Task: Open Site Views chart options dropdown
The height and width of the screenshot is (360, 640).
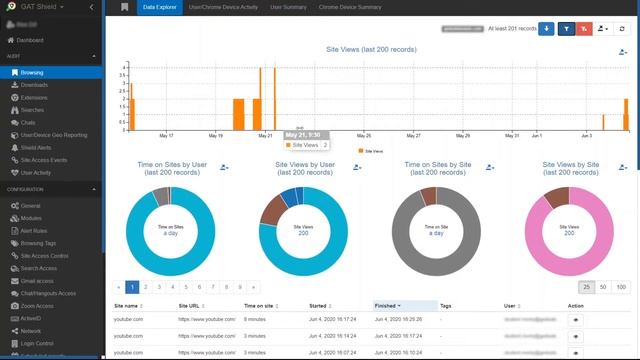Action: [623, 52]
